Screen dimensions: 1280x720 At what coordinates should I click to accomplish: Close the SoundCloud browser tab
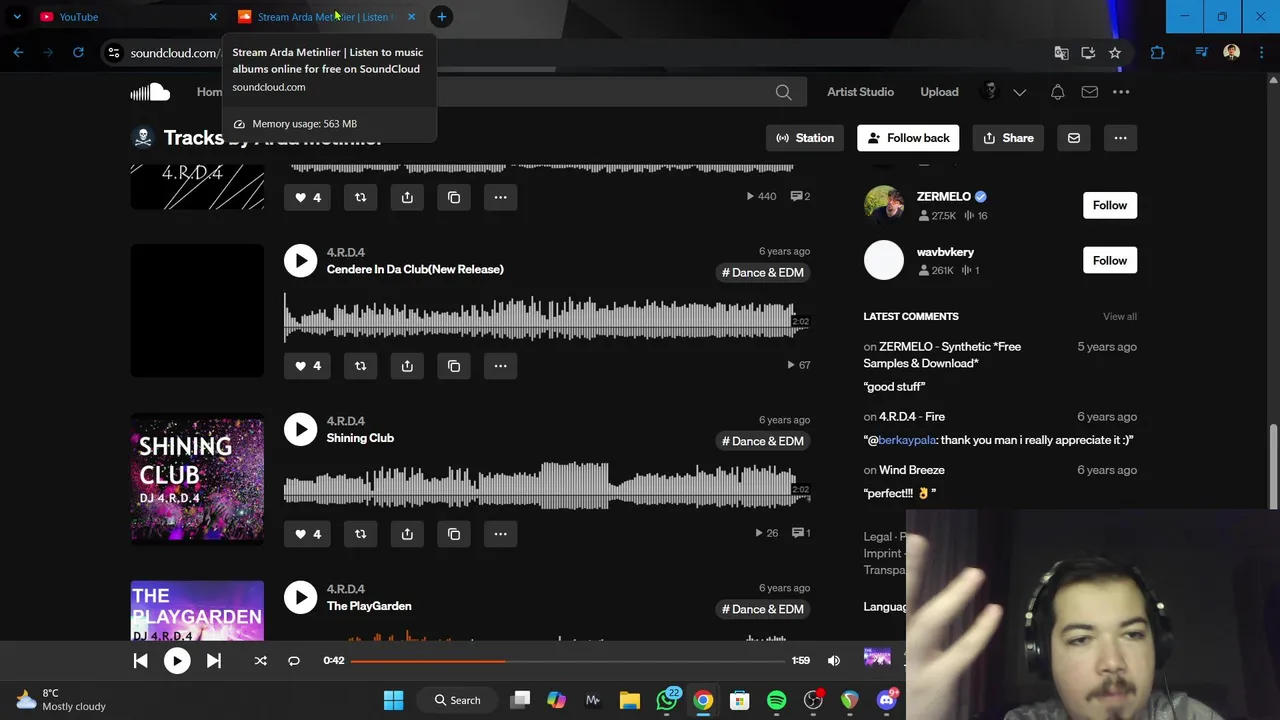coord(411,17)
